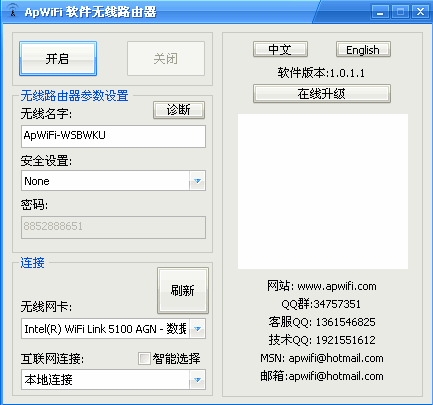433x405 pixels.
Task: Click the 密码 label
Action: click(34, 205)
